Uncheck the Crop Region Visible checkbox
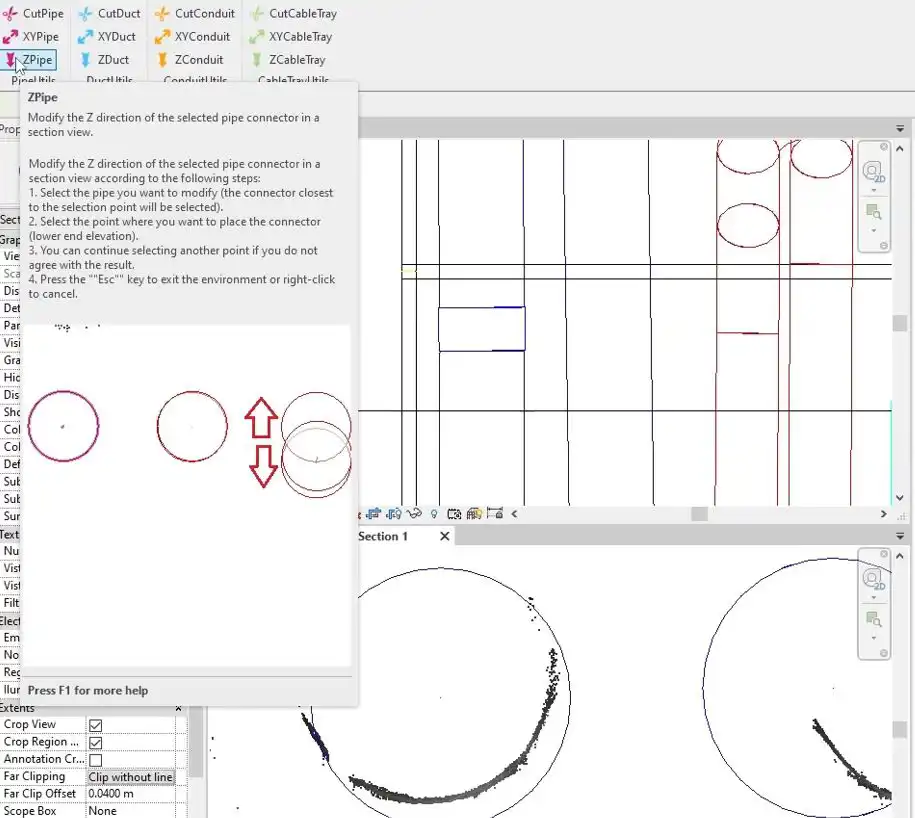Image resolution: width=915 pixels, height=818 pixels. pos(96,743)
